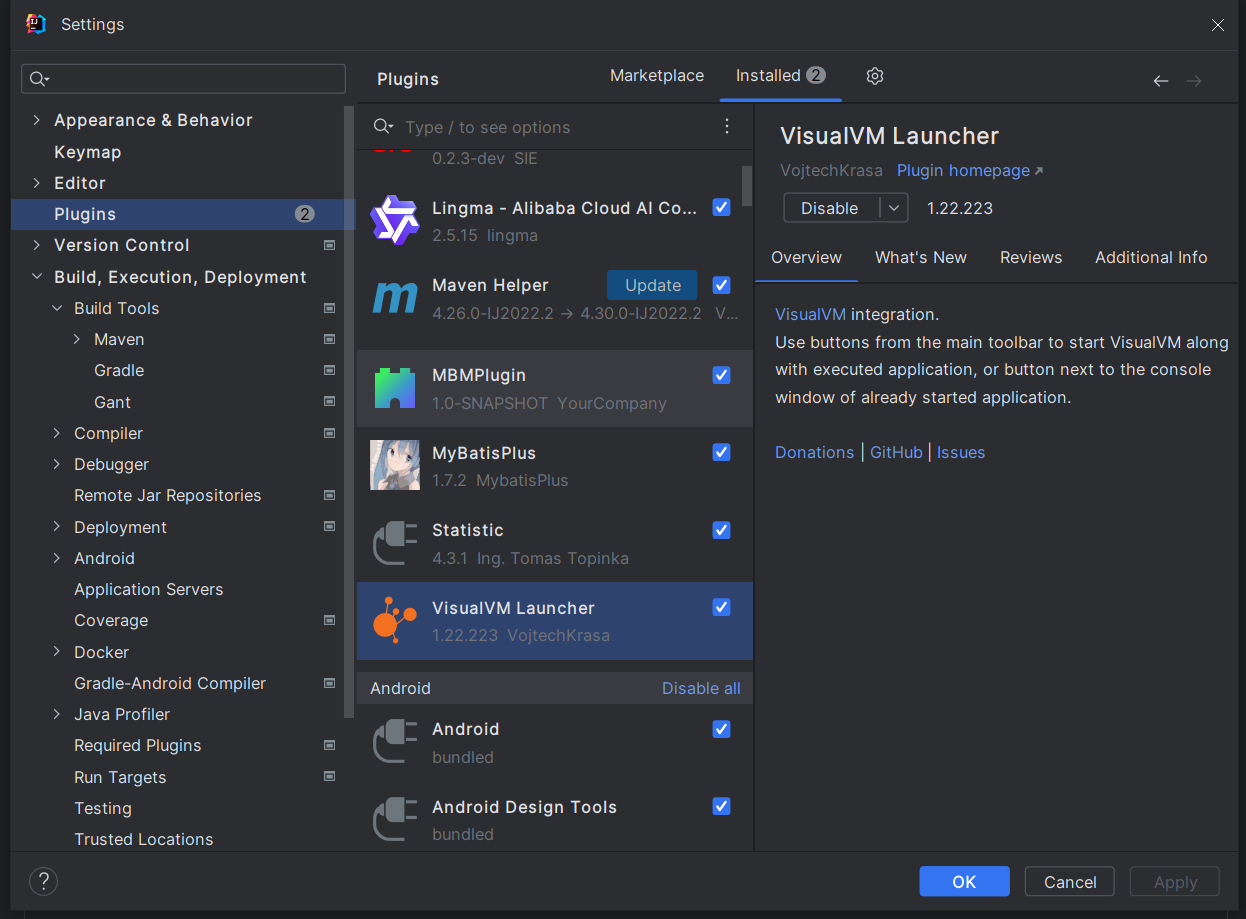Expand the Appearance & Behavior tree node

(x=37, y=120)
